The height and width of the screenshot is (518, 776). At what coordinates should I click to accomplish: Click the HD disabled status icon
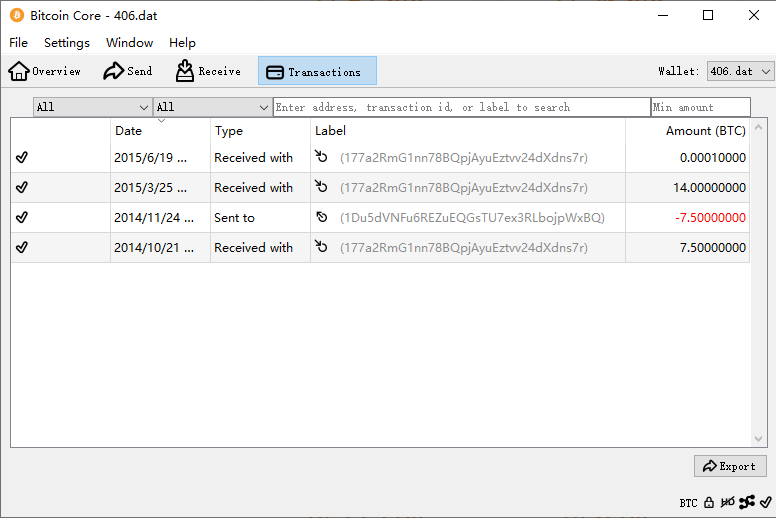click(727, 503)
